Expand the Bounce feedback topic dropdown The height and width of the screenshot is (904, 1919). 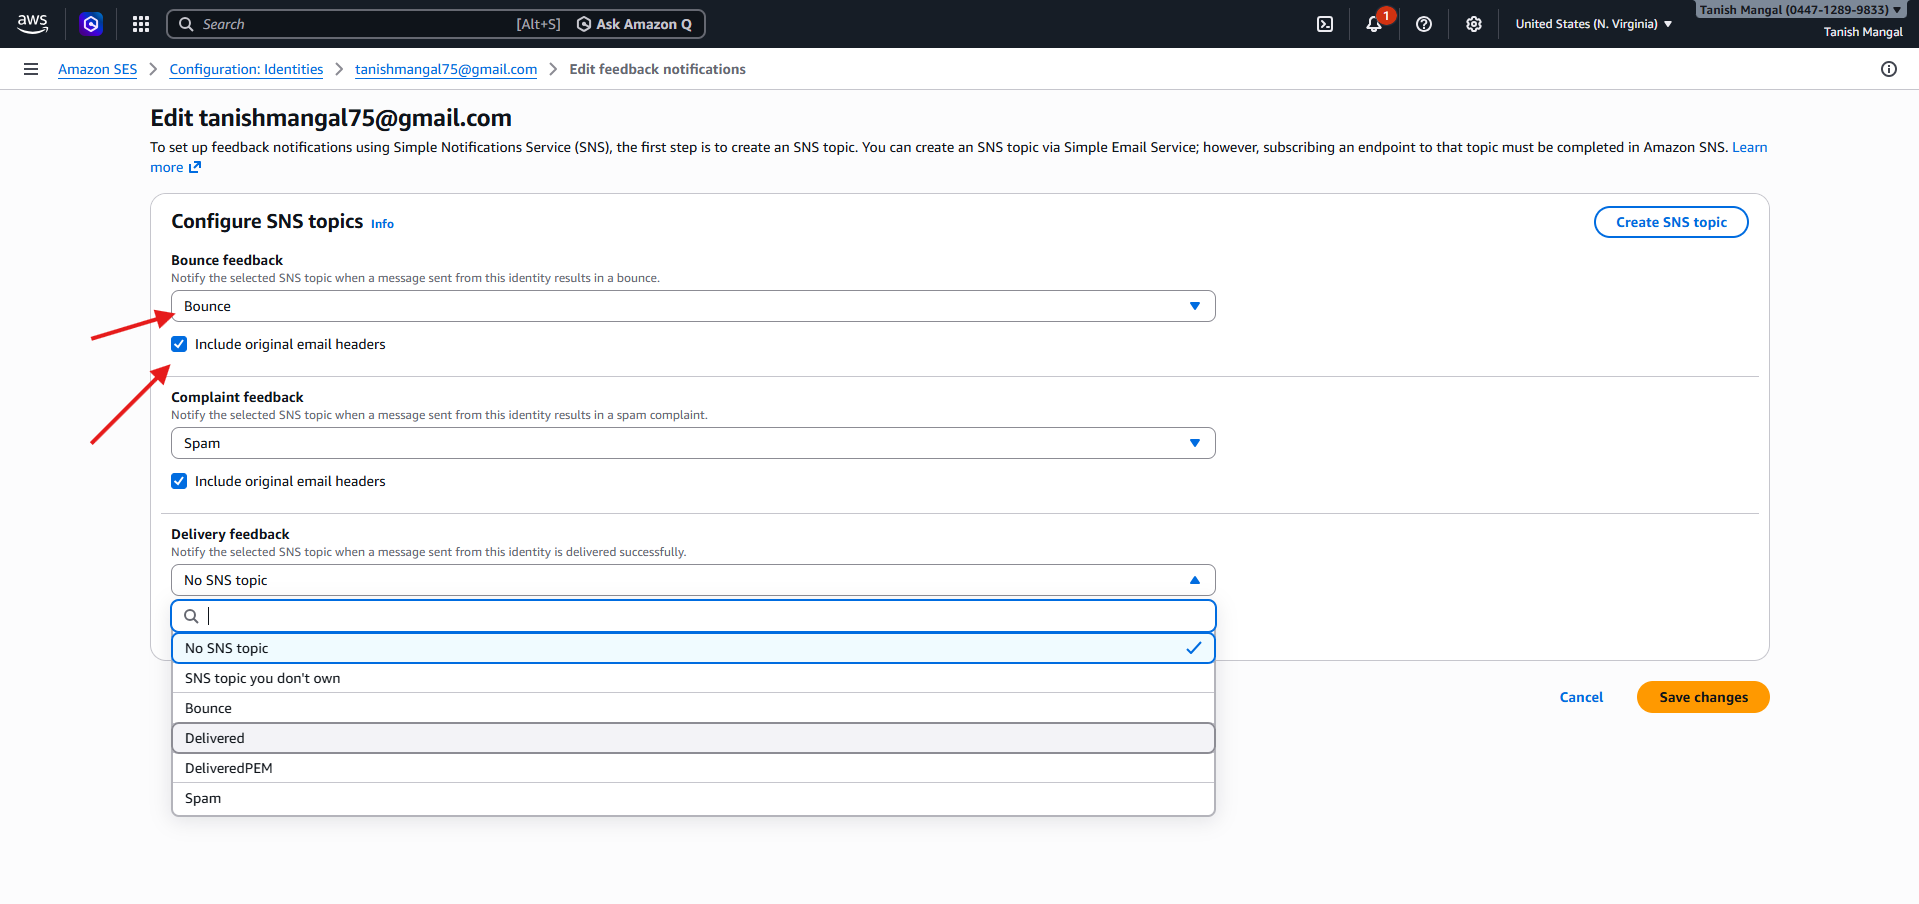(692, 306)
